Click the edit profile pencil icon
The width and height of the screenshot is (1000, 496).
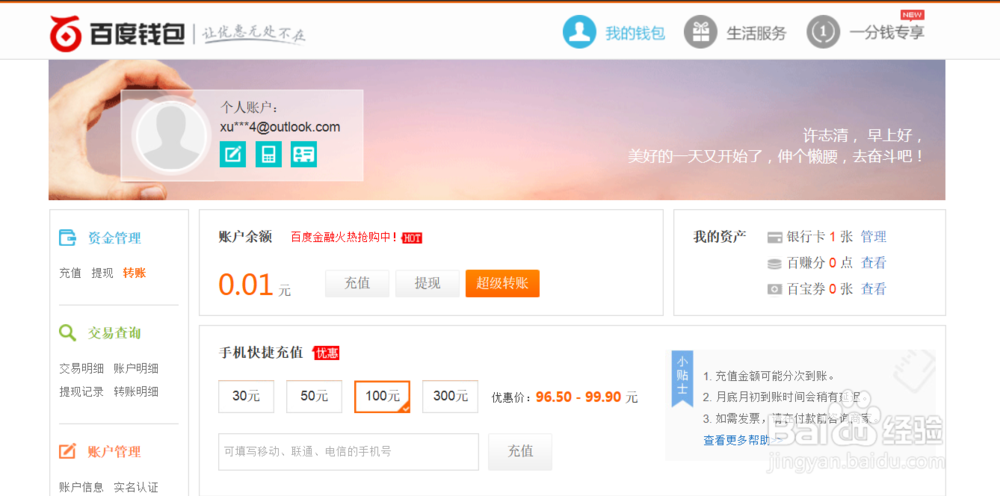[x=232, y=154]
